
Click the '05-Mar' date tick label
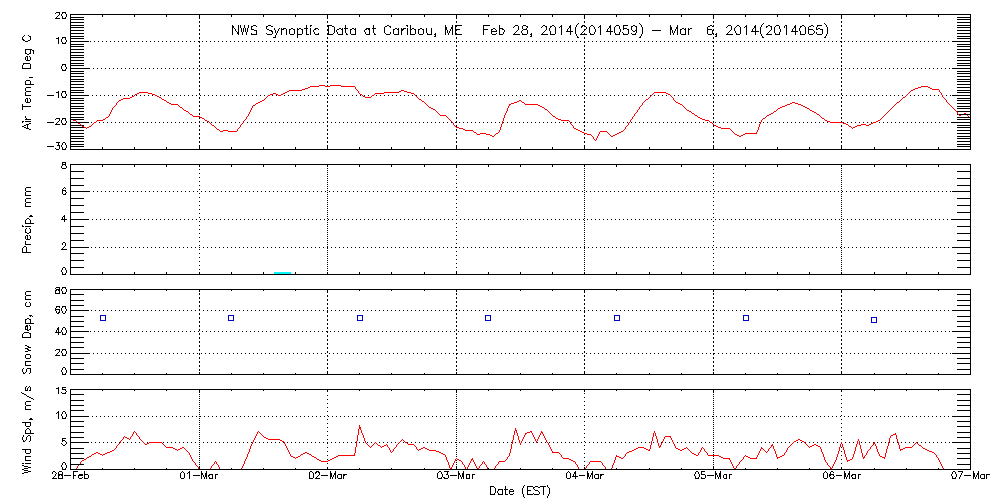[x=713, y=478]
